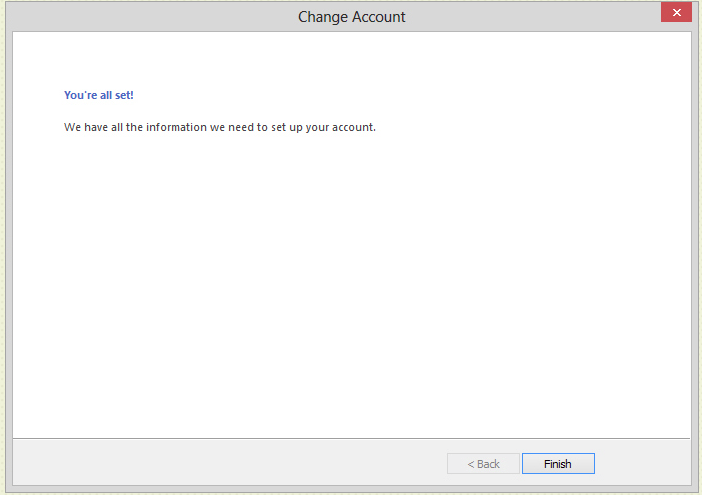
Task: Click the grayed-out Back button
Action: pyautogui.click(x=483, y=463)
